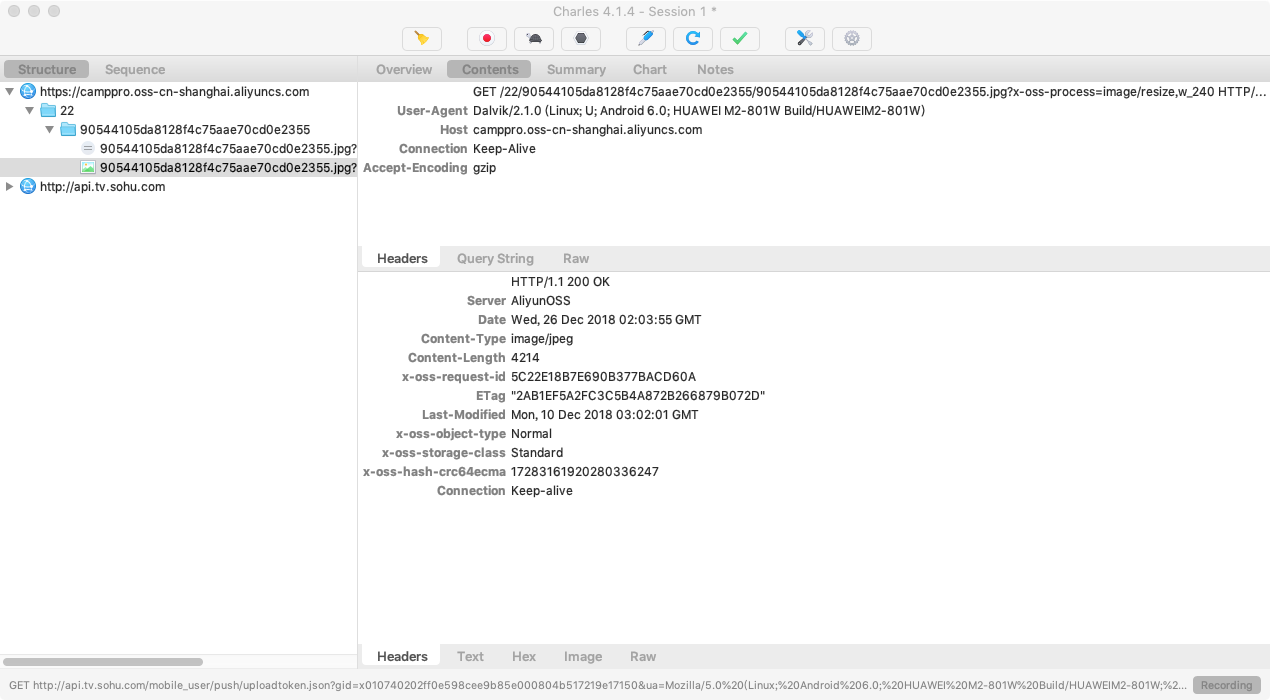Viewport: 1270px width, 700px height.
Task: Stop recording via the red record icon
Action: [x=487, y=38]
